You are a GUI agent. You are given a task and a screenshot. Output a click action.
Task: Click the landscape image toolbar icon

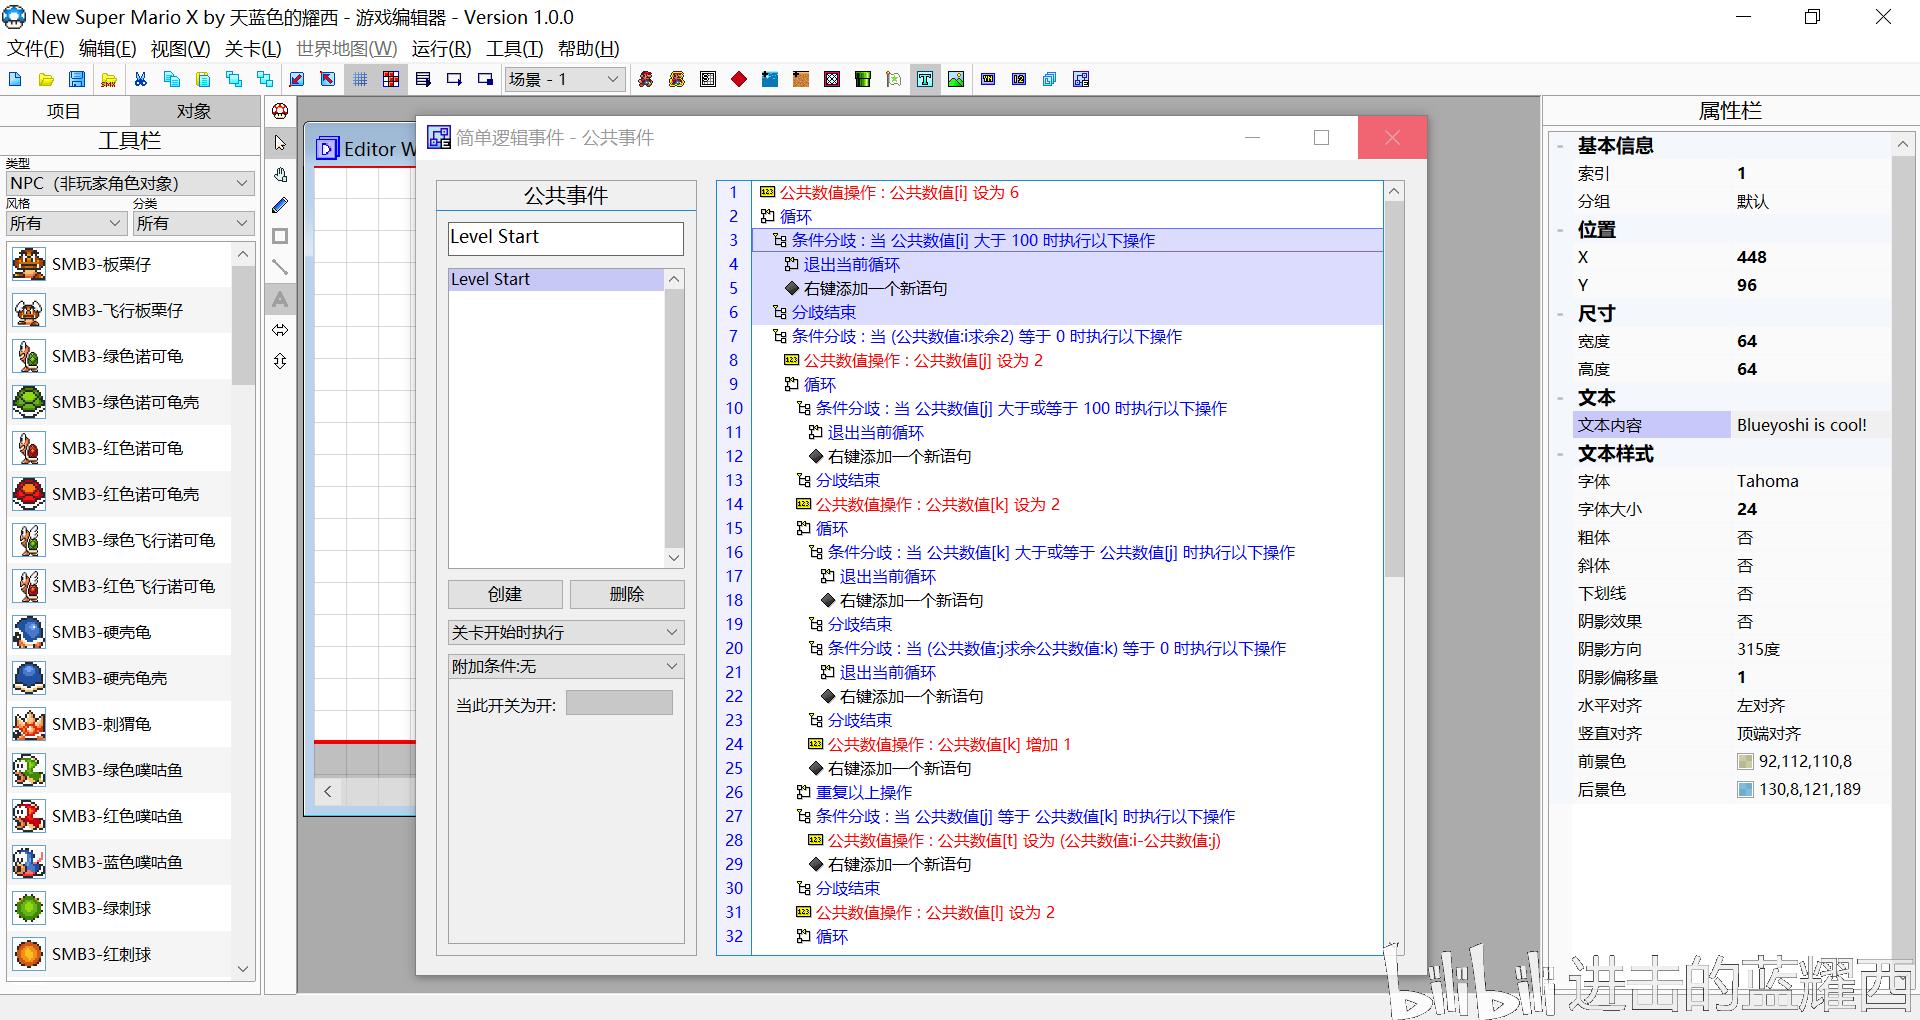coord(956,79)
